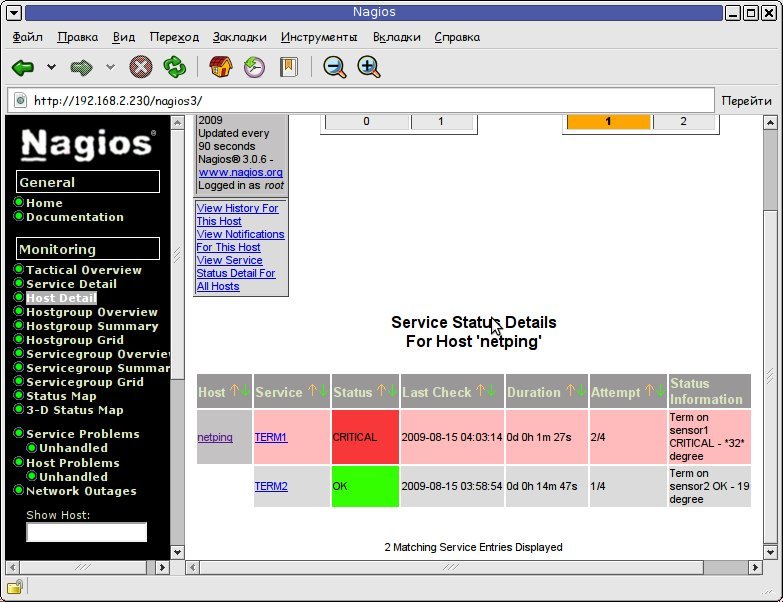
Task: Click the main frame horizontal scroll left arrow
Action: (193, 568)
